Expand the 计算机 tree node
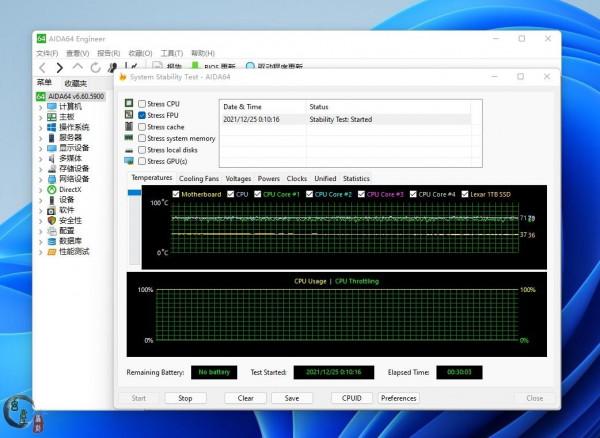The image size is (600, 438). [x=41, y=106]
